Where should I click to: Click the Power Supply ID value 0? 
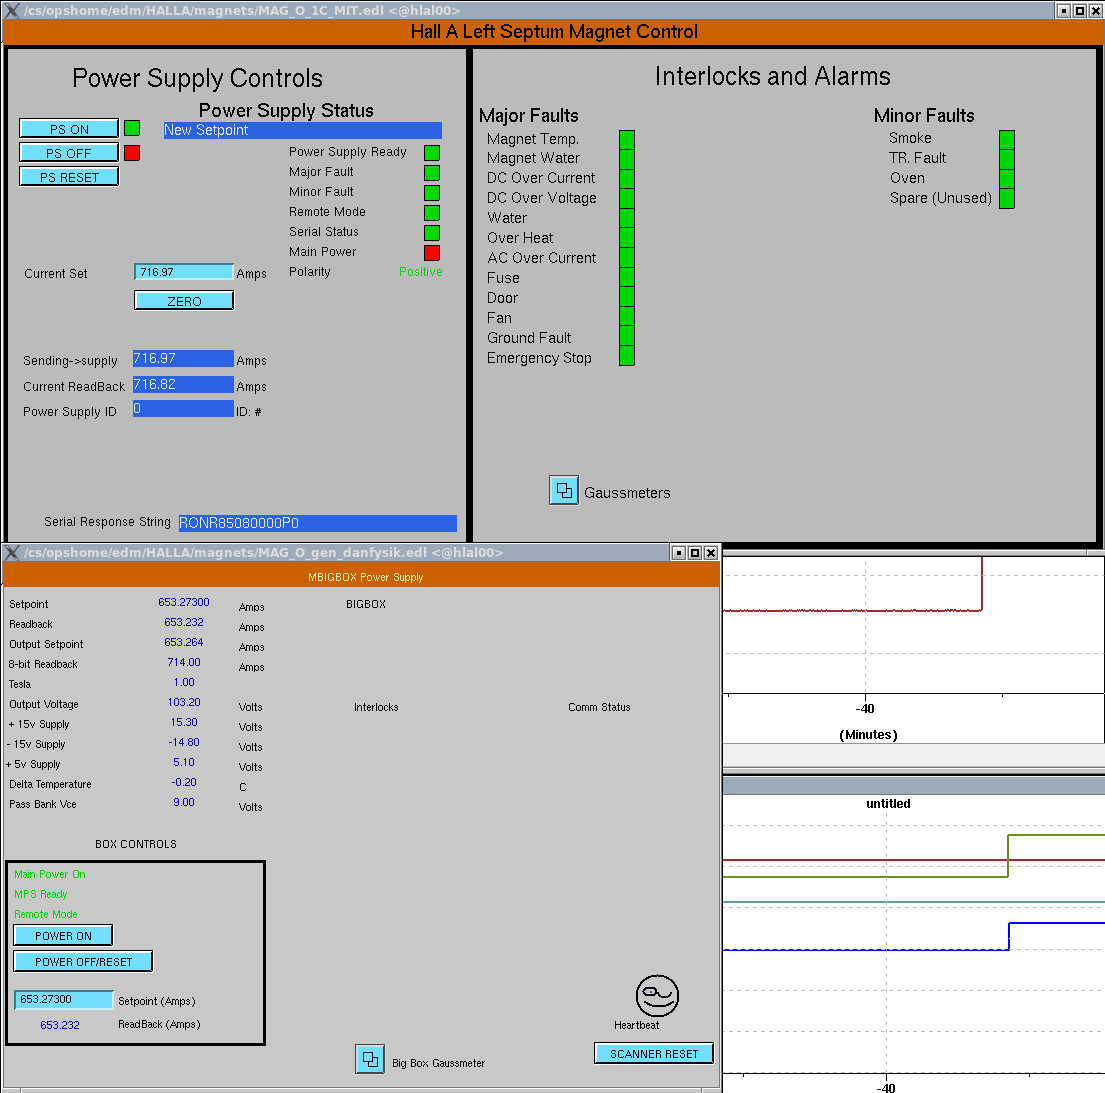pos(183,409)
